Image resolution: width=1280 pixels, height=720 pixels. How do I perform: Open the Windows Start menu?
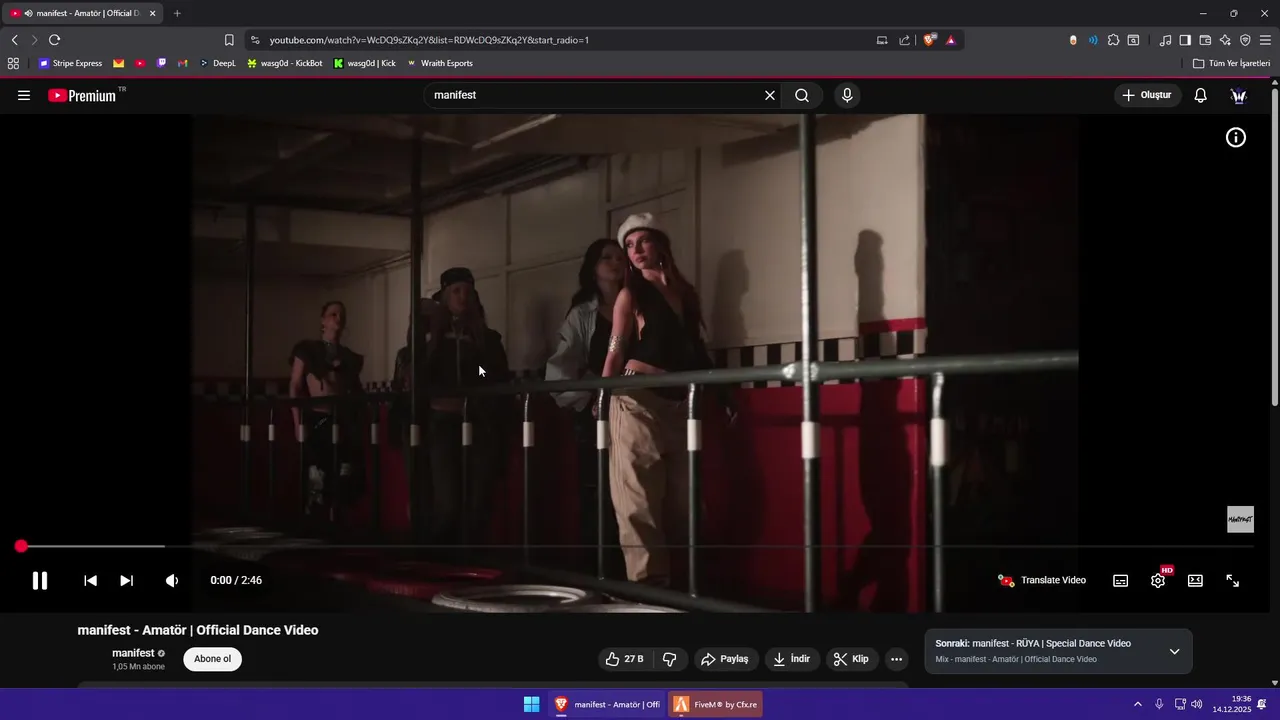click(531, 704)
